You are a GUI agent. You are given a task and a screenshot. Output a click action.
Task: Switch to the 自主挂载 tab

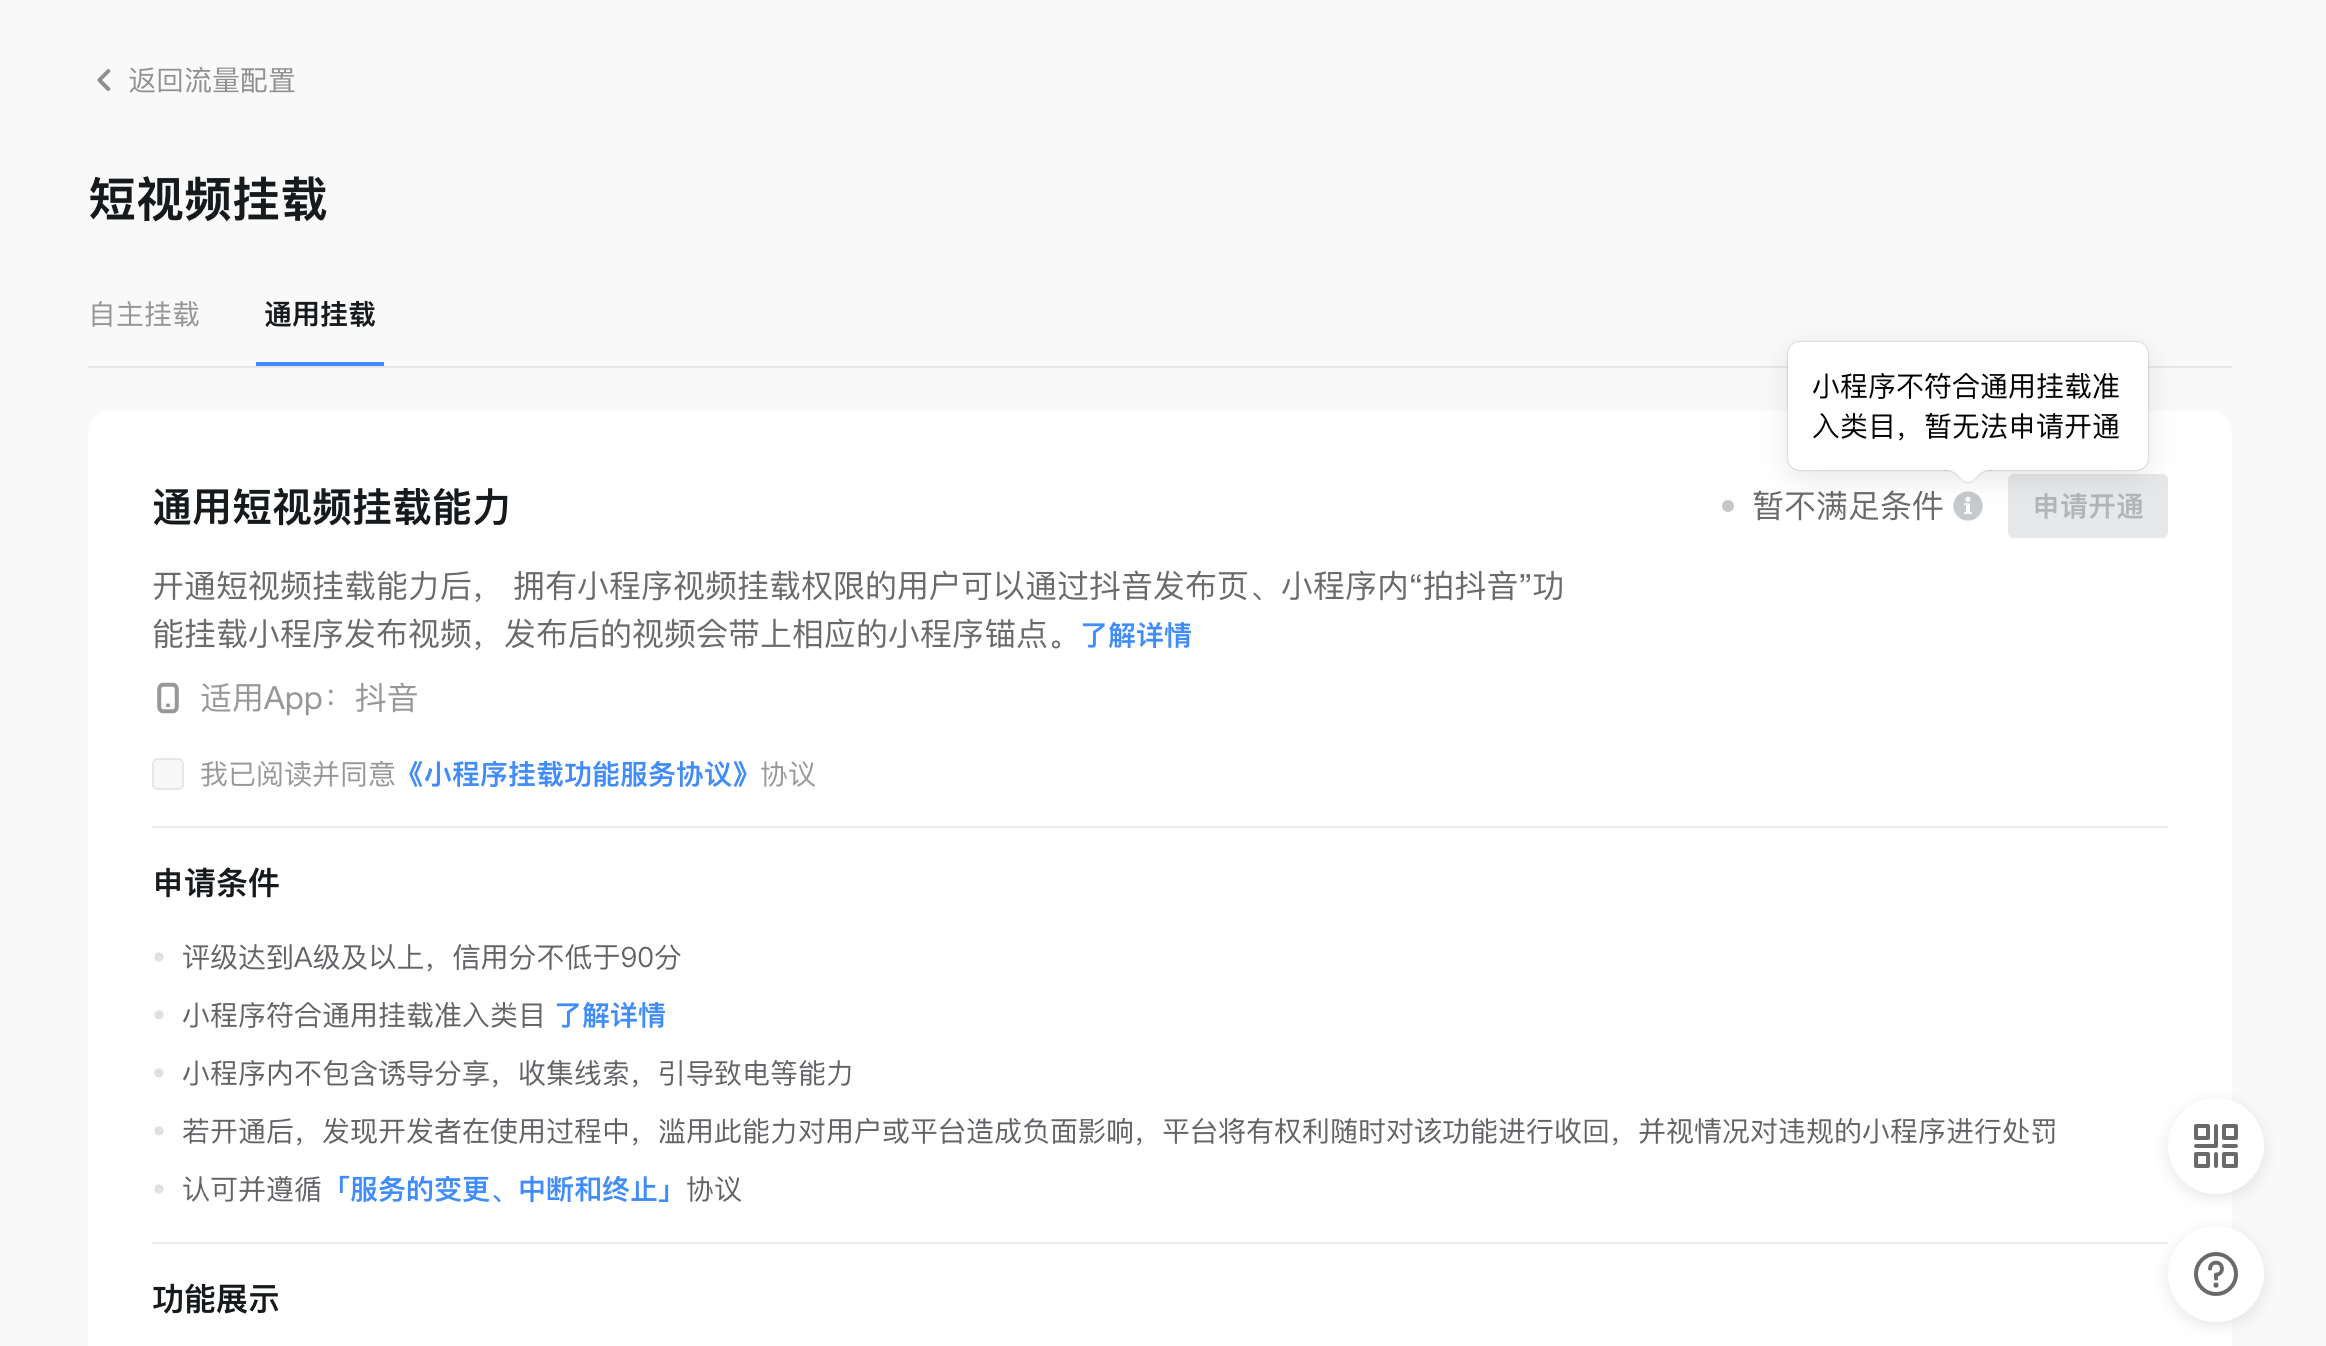click(145, 315)
